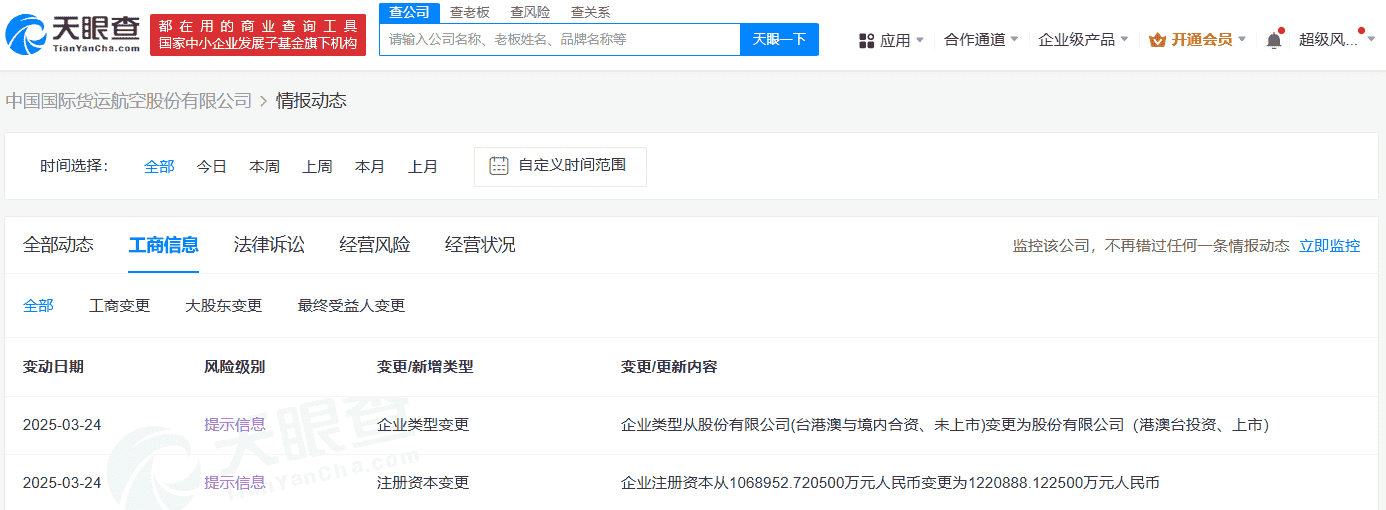Screen dimensions: 1386x510
Task: Expand the 应用 dropdown menu
Action: pyautogui.click(x=894, y=40)
